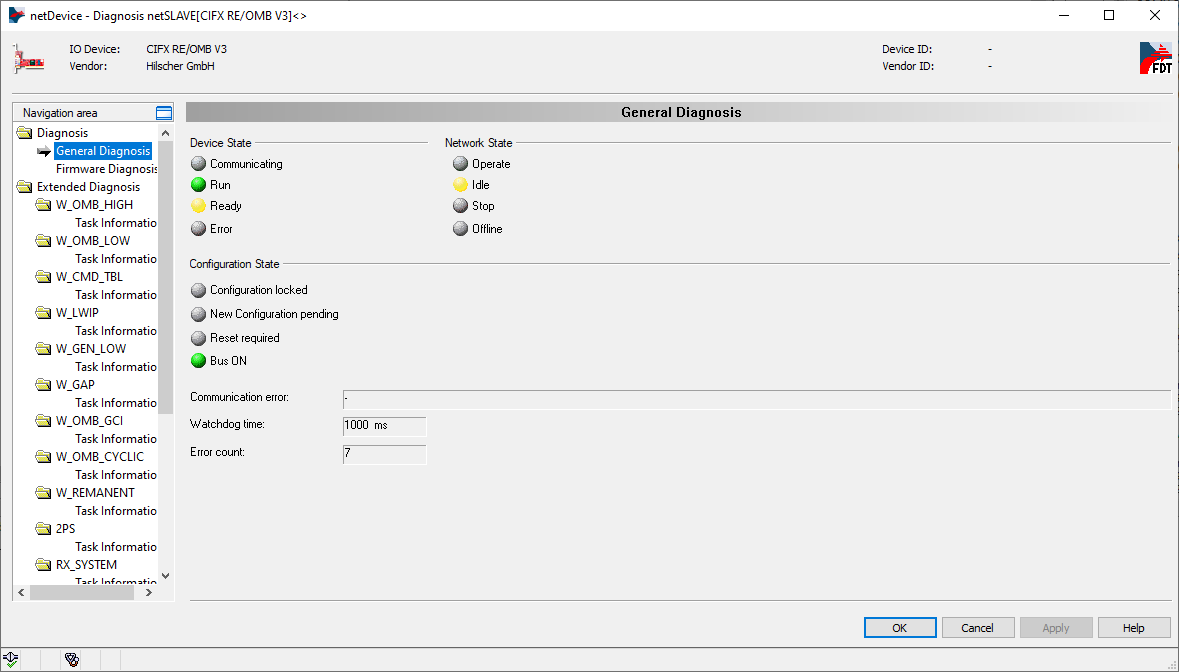Click the Navigation area pin icon
Image resolution: width=1179 pixels, height=672 pixels.
pos(164,113)
